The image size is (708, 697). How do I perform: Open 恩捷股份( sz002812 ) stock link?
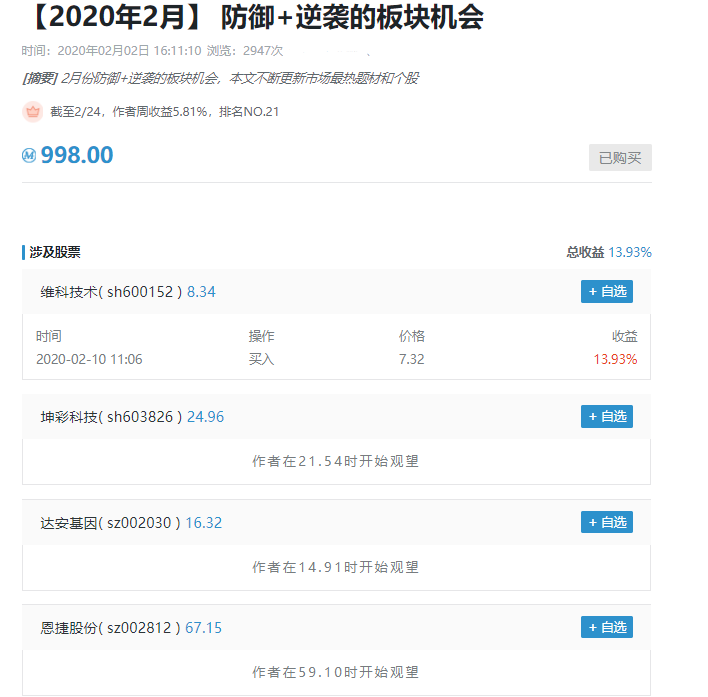click(110, 628)
